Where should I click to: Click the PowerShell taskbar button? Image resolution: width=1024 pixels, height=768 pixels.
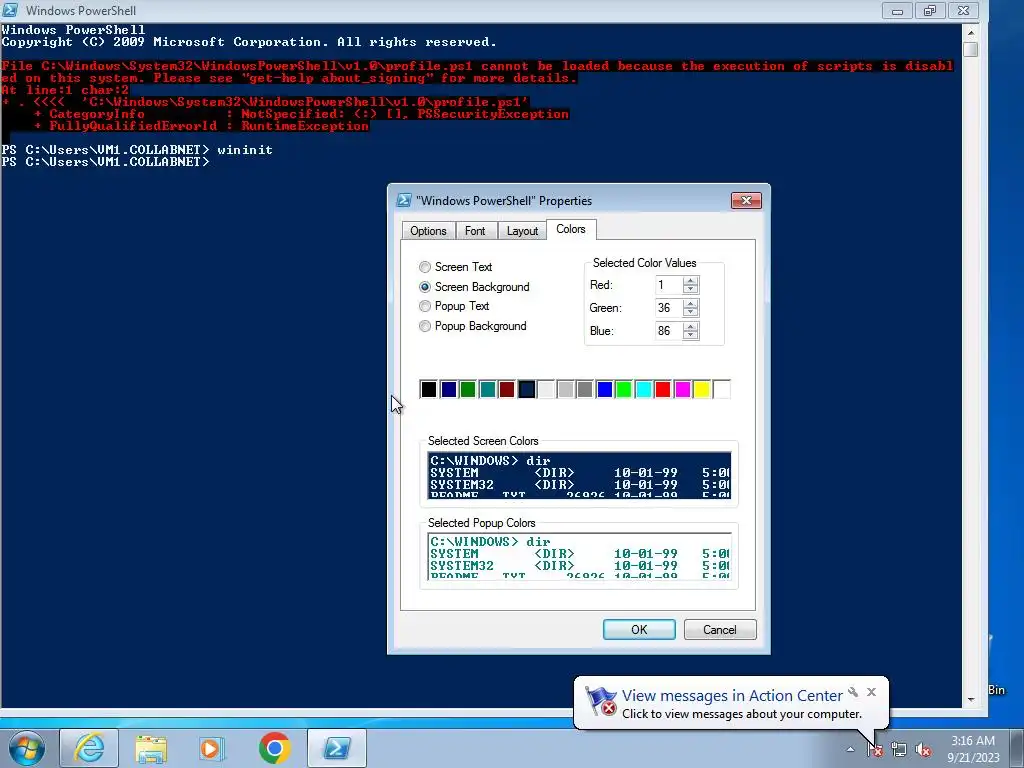pyautogui.click(x=336, y=748)
